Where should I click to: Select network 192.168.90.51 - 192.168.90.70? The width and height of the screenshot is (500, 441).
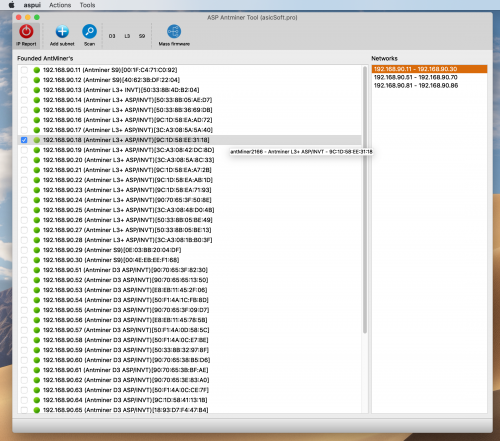[x=429, y=77]
